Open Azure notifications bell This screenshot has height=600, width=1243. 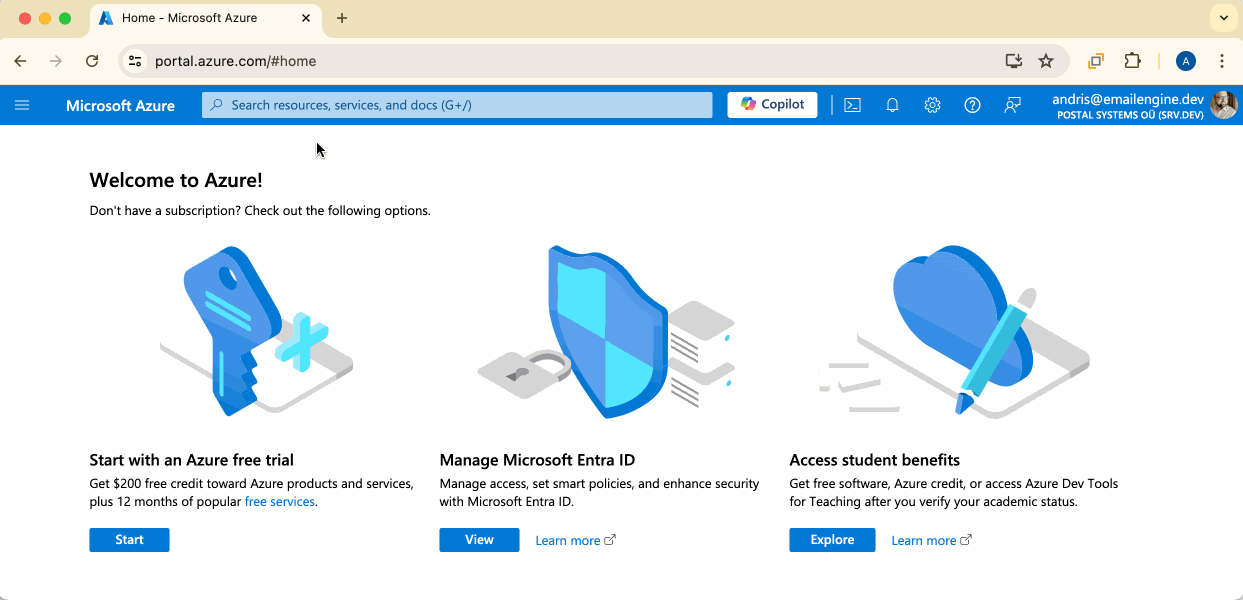tap(892, 104)
